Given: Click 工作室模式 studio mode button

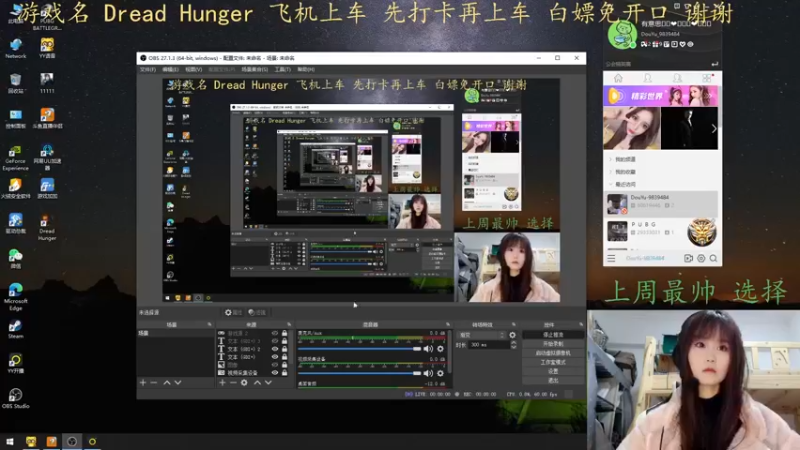Looking at the screenshot, I should coord(553,362).
